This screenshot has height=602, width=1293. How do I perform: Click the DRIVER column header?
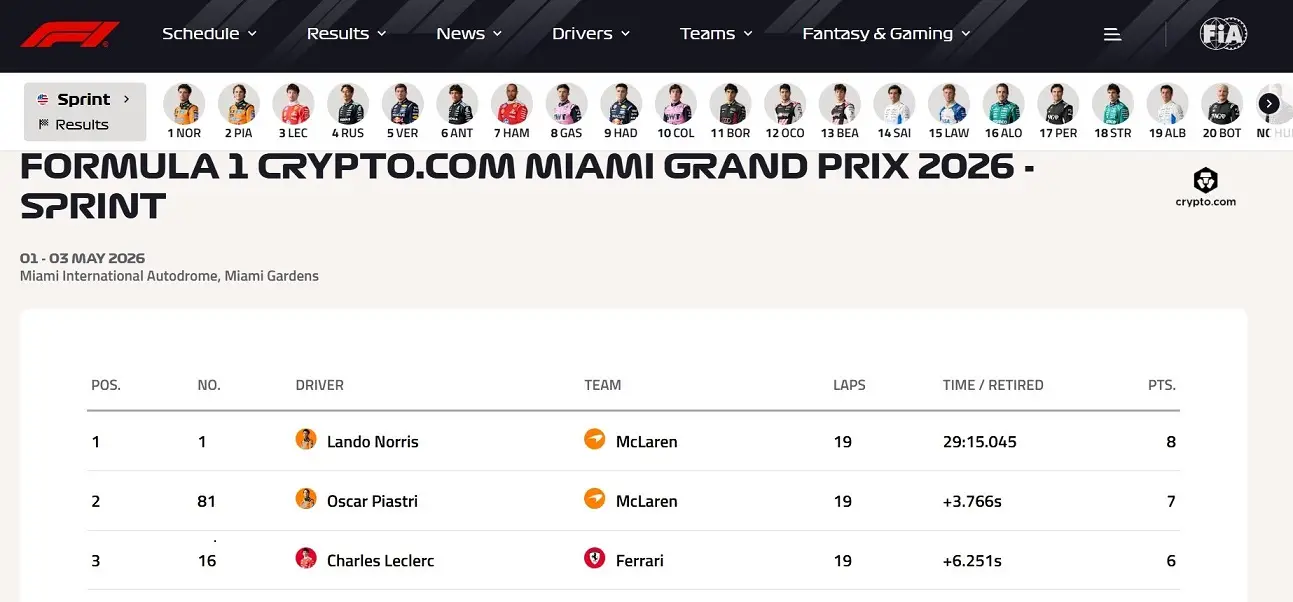coord(320,385)
